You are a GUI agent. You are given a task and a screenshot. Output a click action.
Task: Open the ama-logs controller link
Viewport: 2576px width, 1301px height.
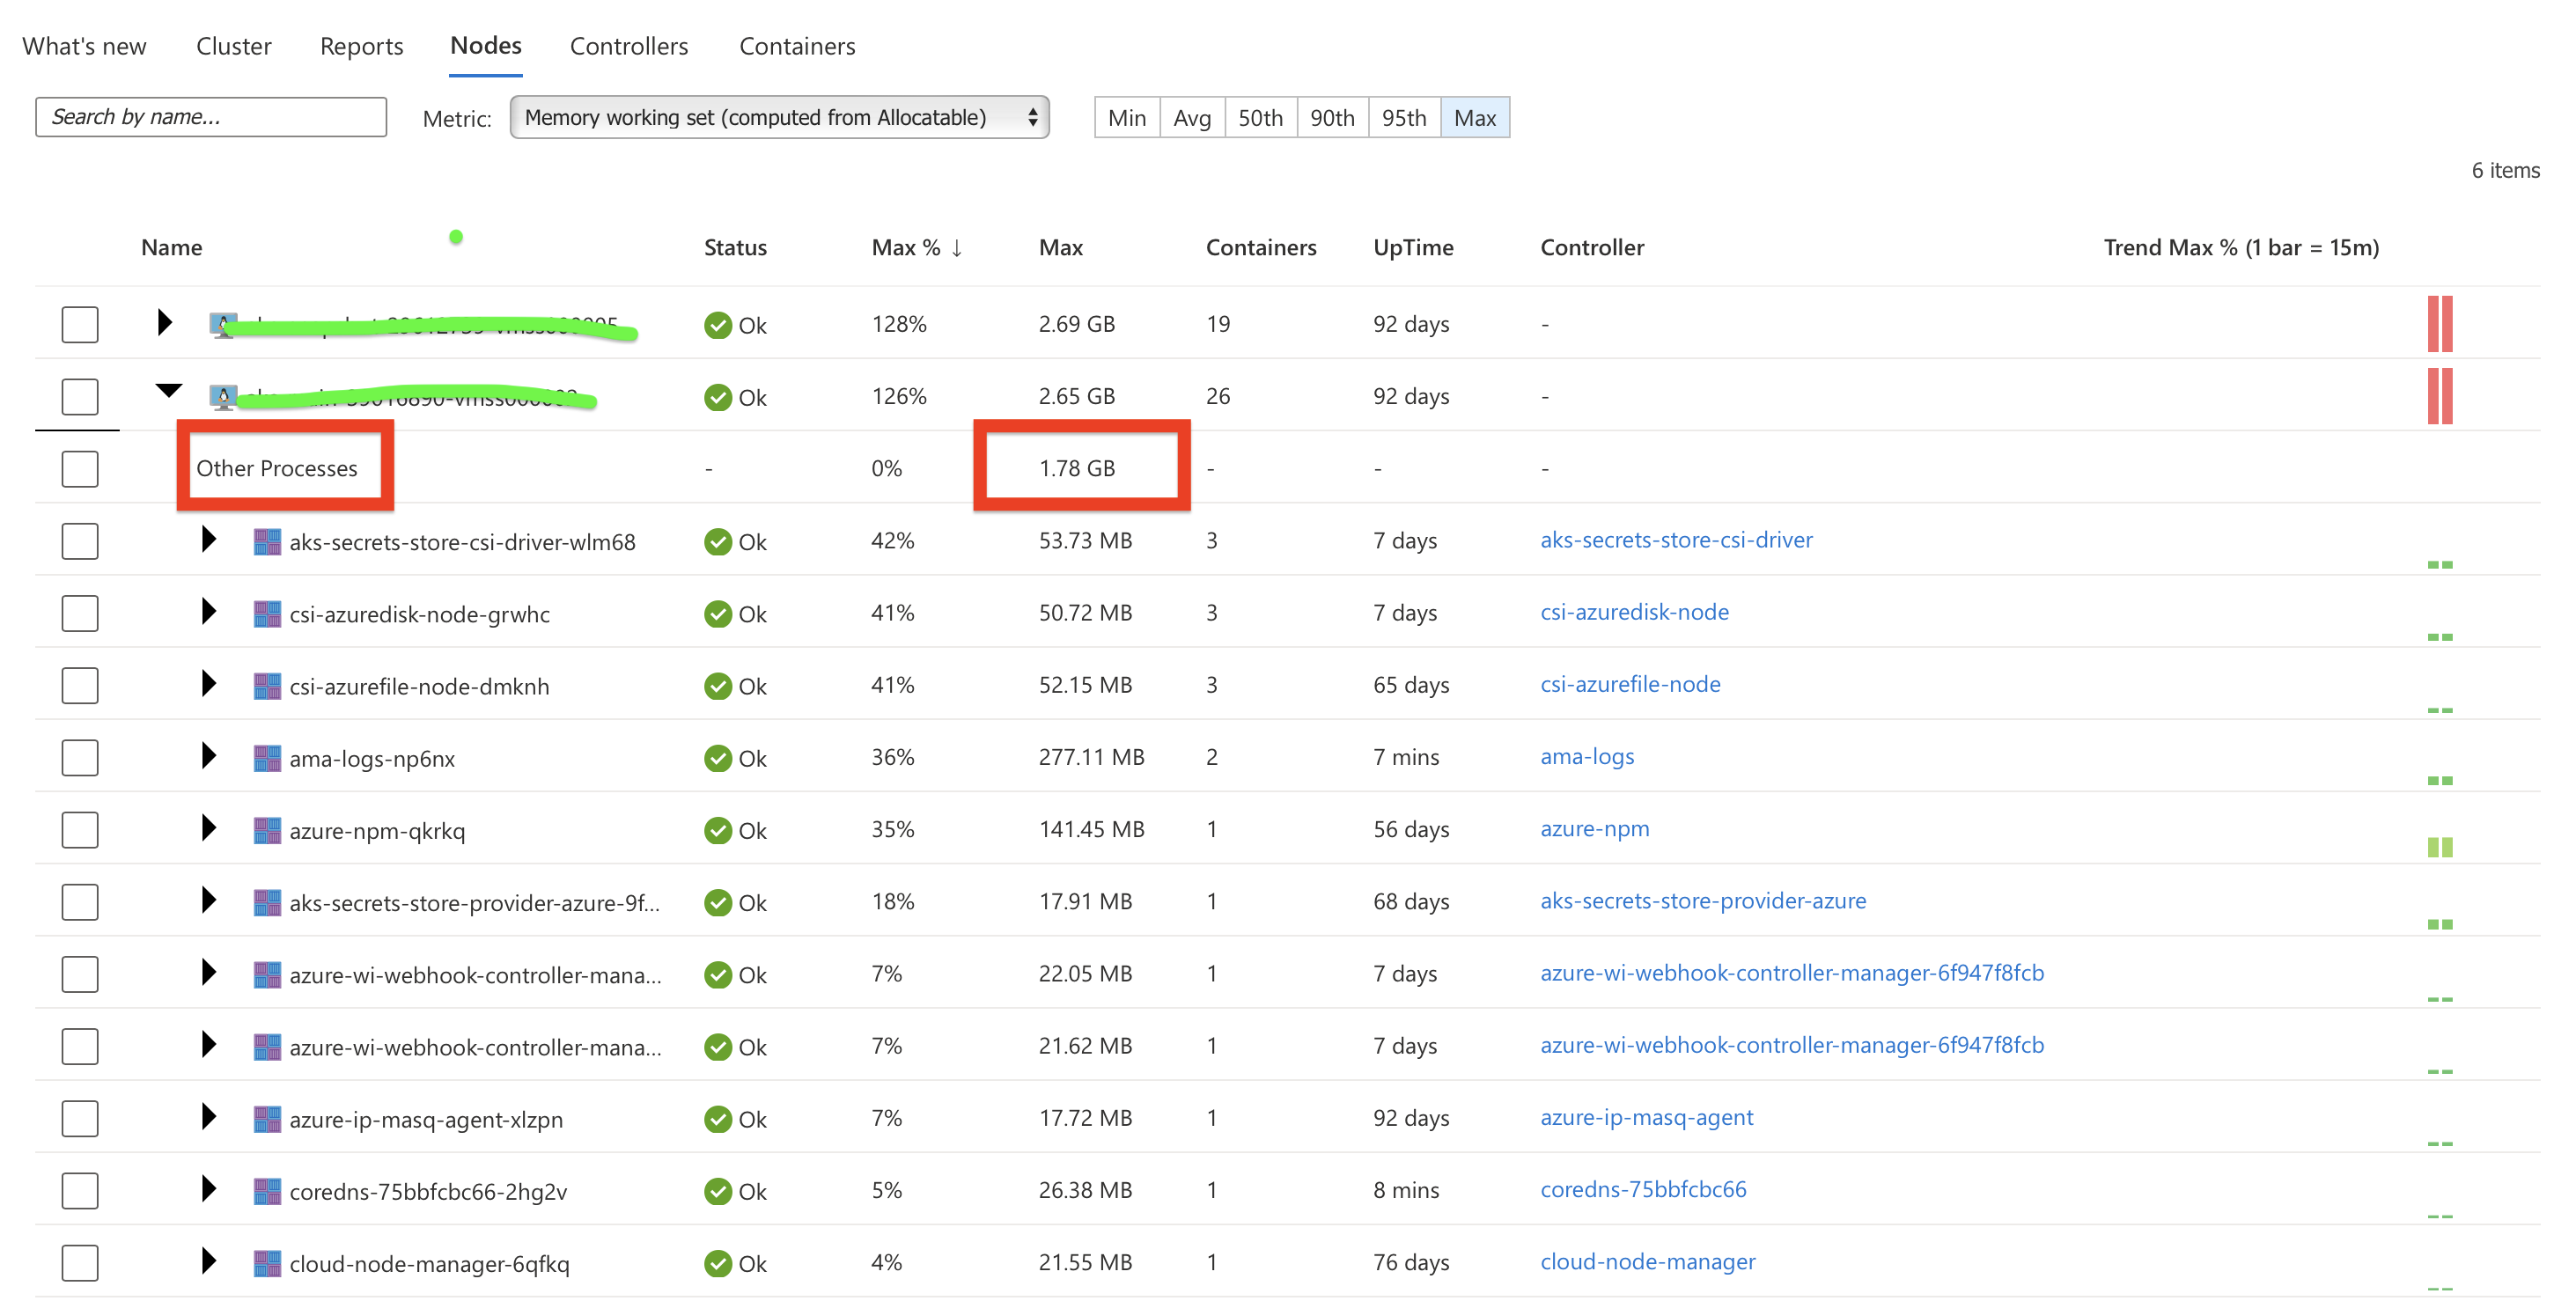1587,756
